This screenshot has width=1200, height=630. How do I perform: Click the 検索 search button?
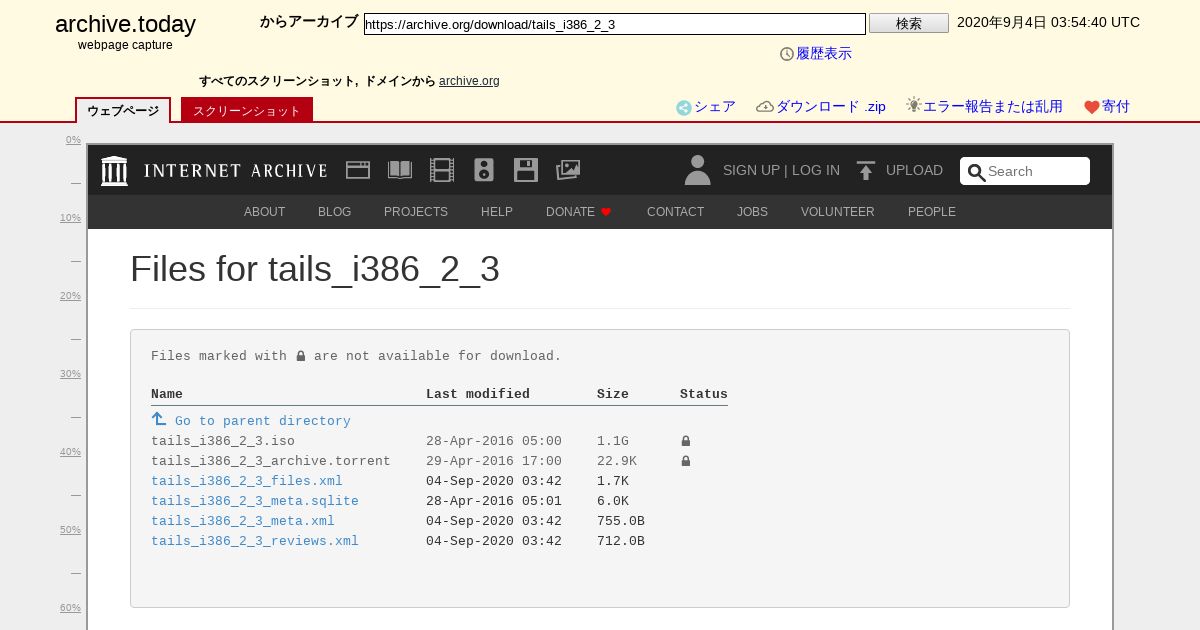point(909,23)
